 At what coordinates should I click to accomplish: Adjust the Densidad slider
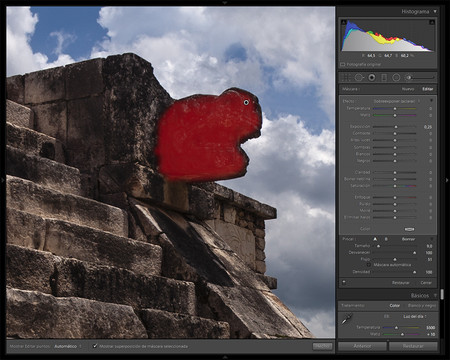(x=394, y=272)
